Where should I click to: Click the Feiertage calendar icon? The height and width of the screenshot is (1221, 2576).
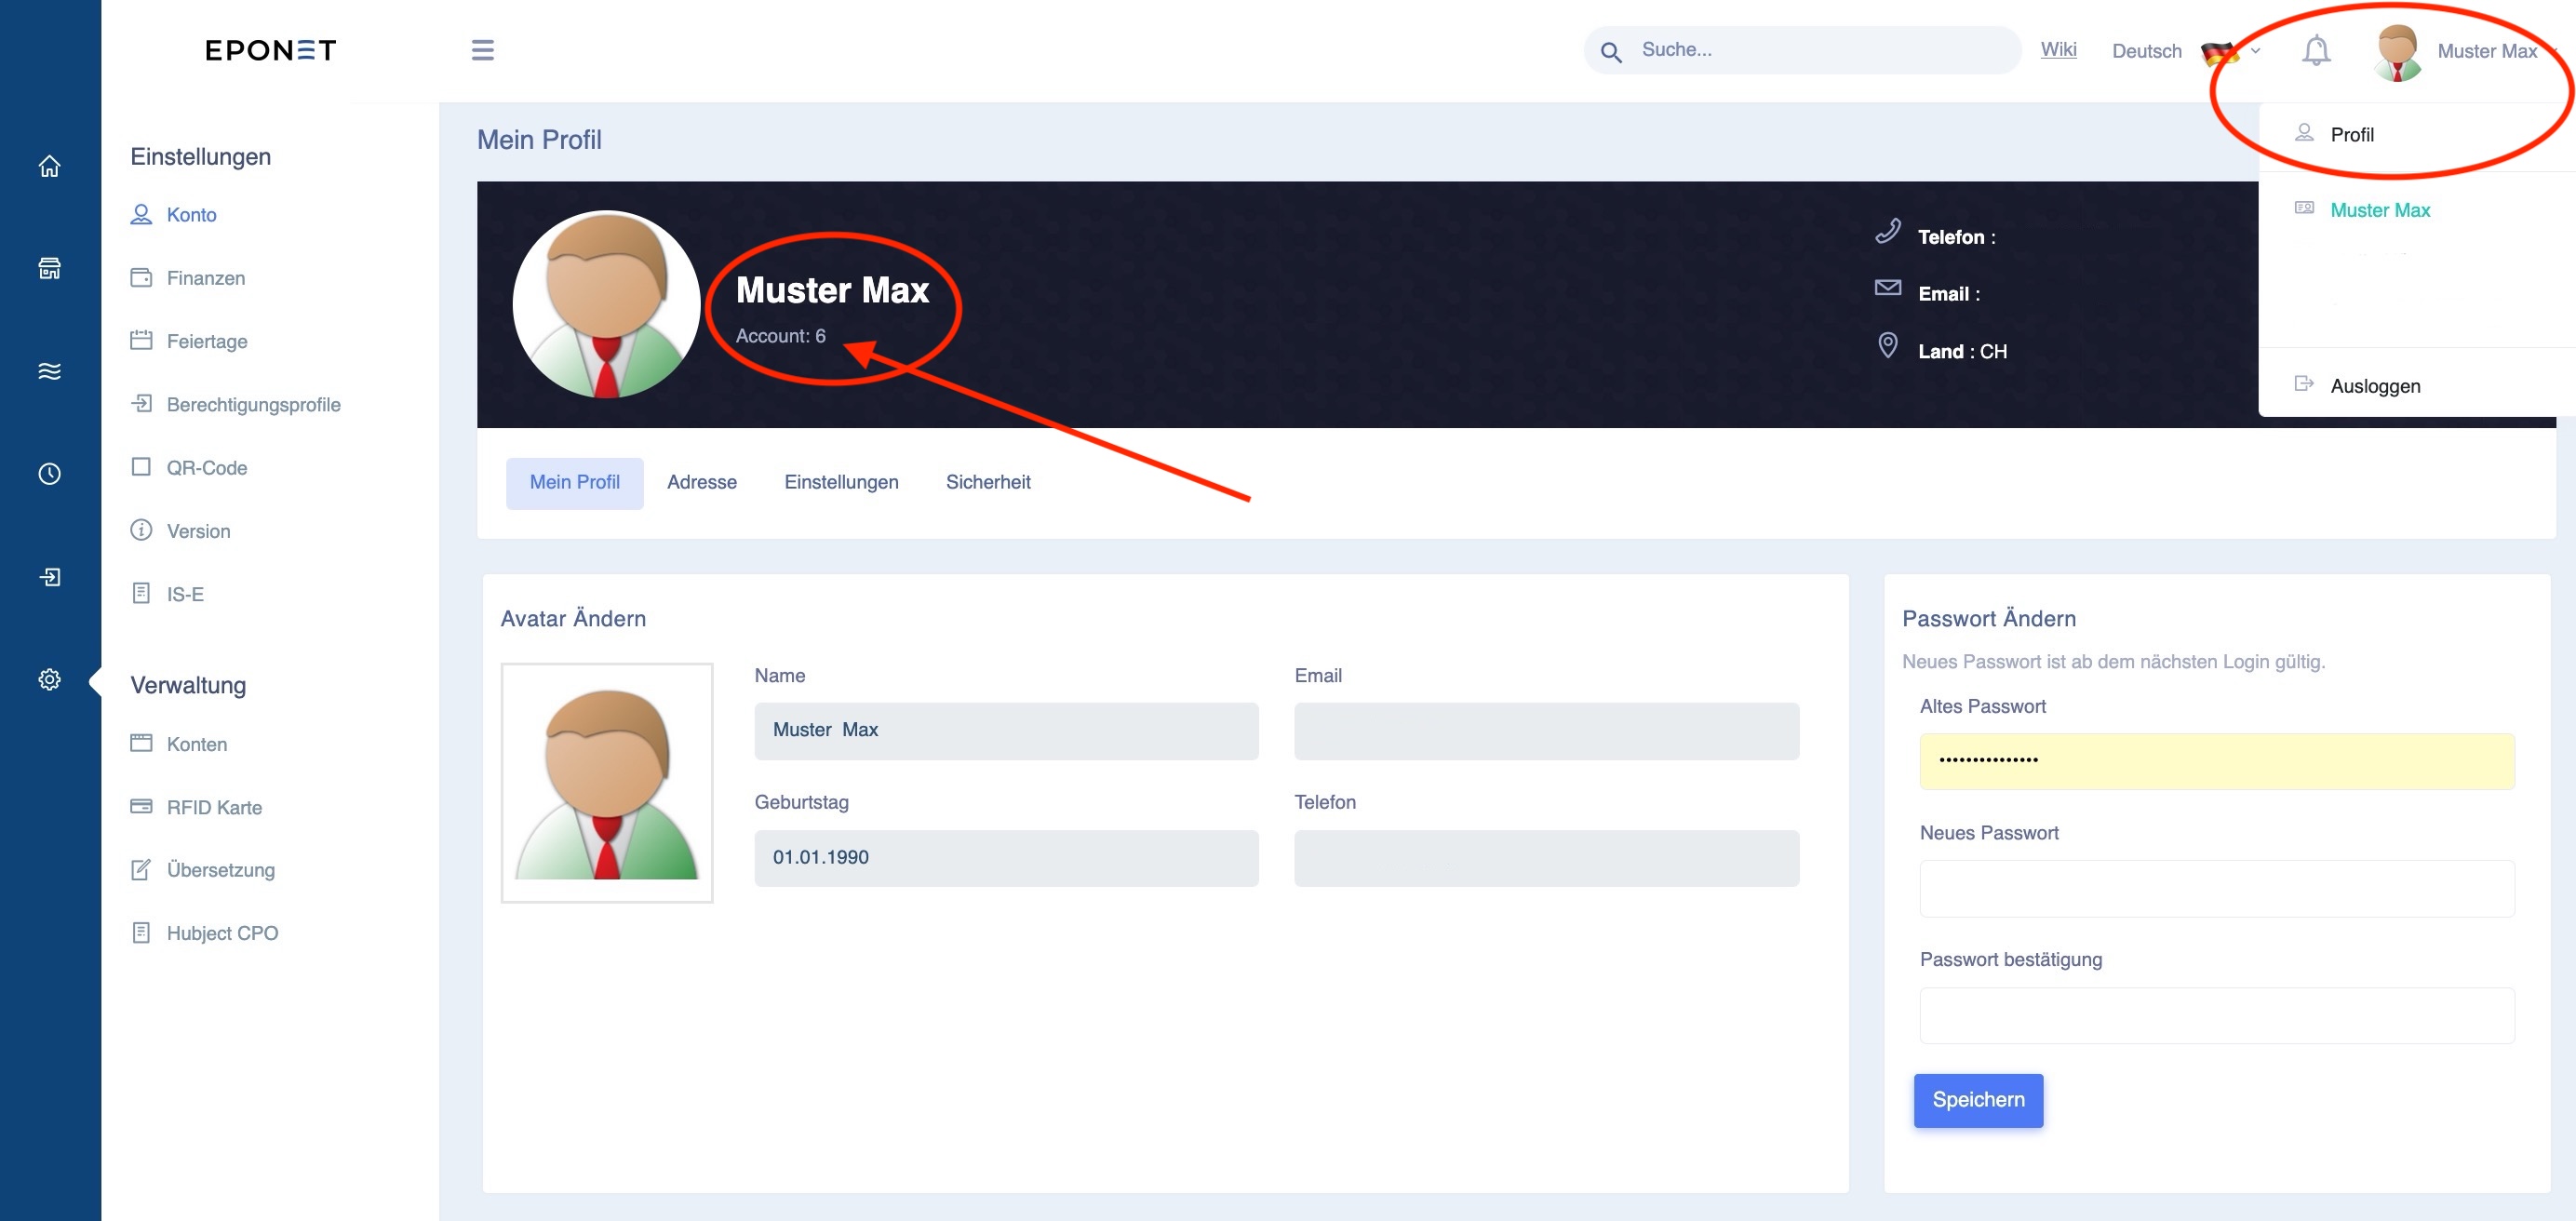tap(141, 340)
